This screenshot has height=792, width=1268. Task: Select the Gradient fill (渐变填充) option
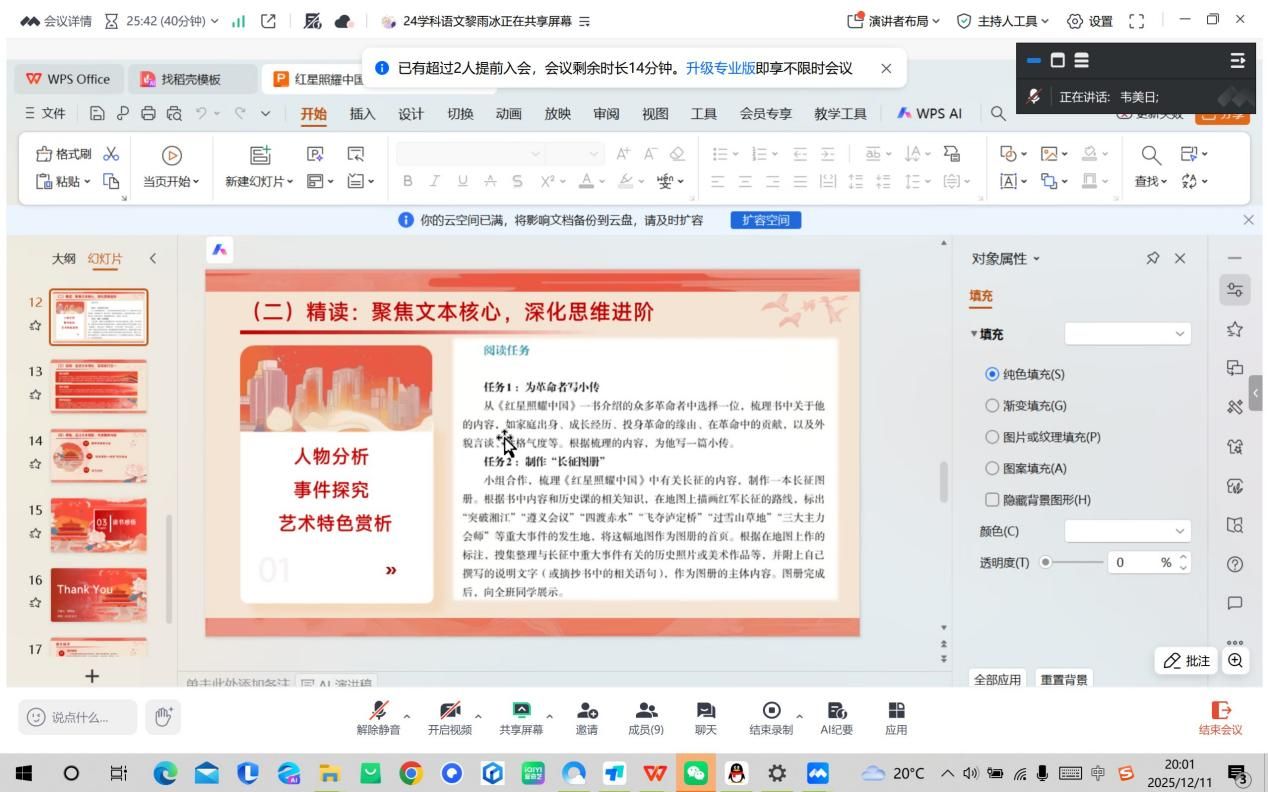(992, 406)
